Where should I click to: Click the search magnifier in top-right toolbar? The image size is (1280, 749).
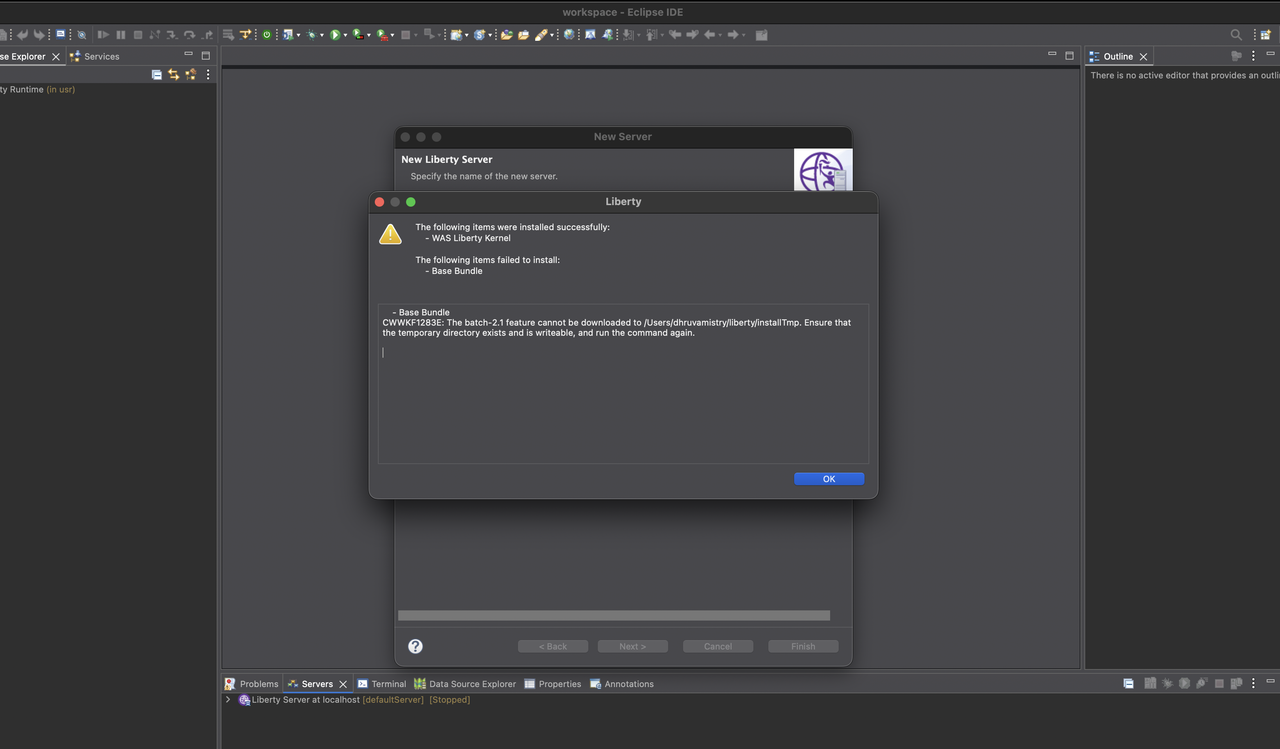coord(1237,35)
